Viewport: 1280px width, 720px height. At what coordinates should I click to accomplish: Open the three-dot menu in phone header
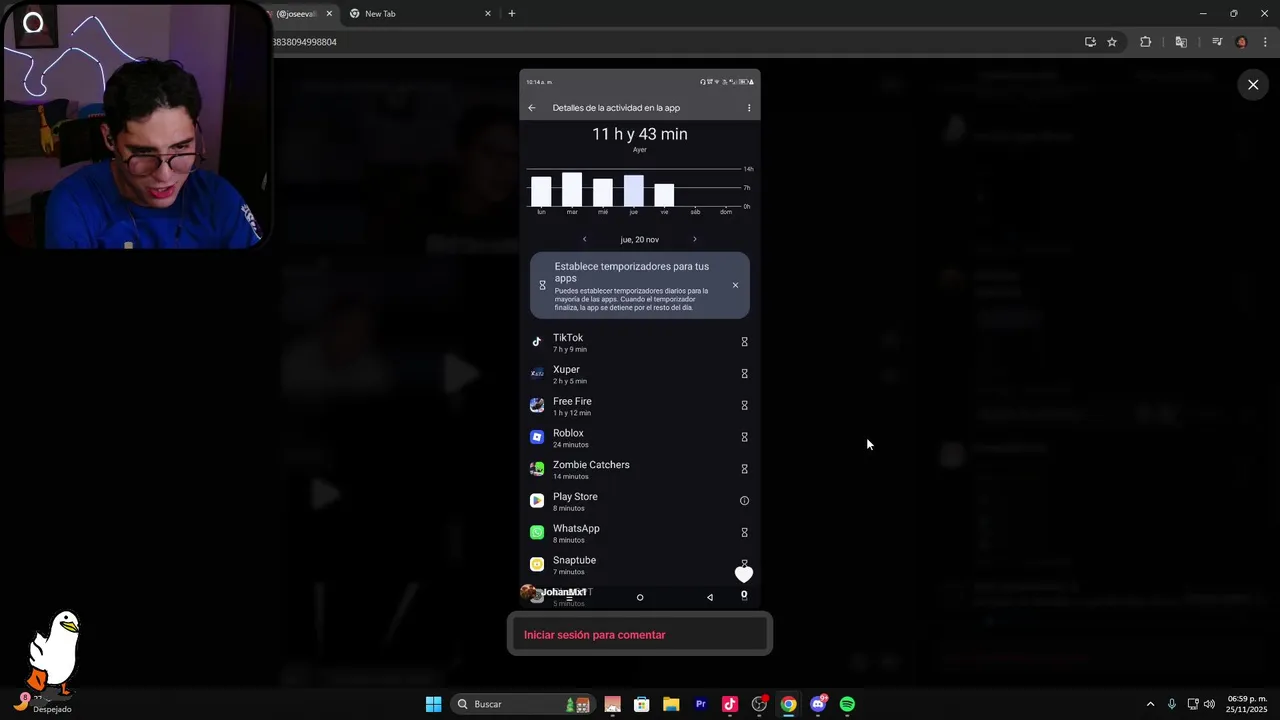click(x=749, y=108)
